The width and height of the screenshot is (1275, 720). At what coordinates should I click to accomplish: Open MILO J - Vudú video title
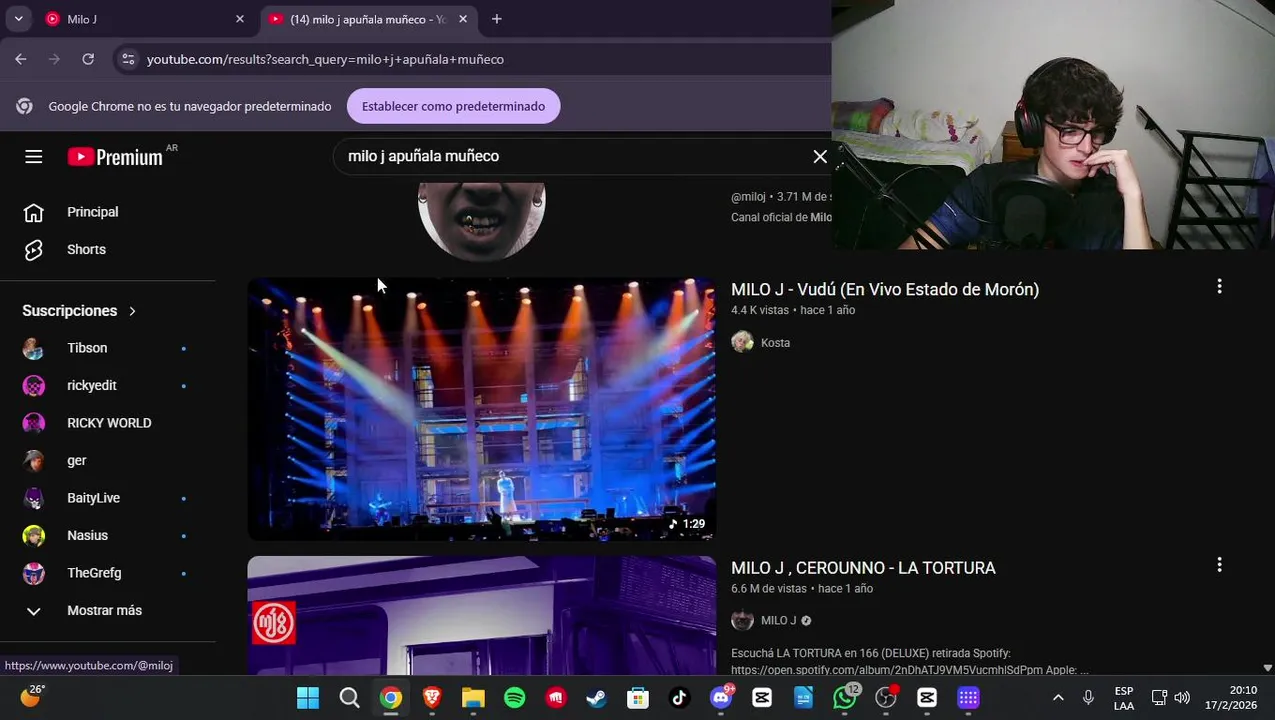[x=885, y=289]
